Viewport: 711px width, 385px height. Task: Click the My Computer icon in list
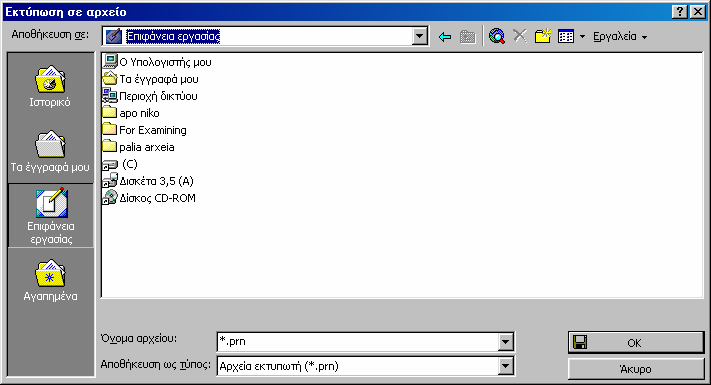tap(110, 61)
